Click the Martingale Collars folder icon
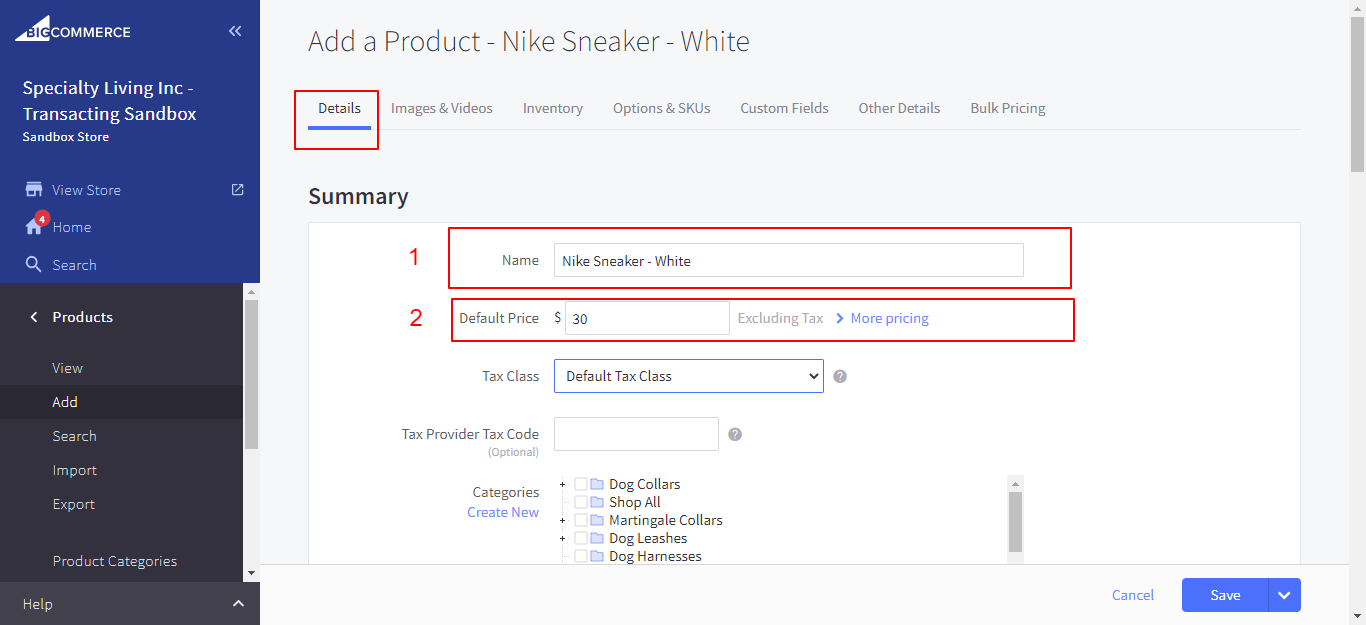Viewport: 1366px width, 625px height. click(x=597, y=520)
